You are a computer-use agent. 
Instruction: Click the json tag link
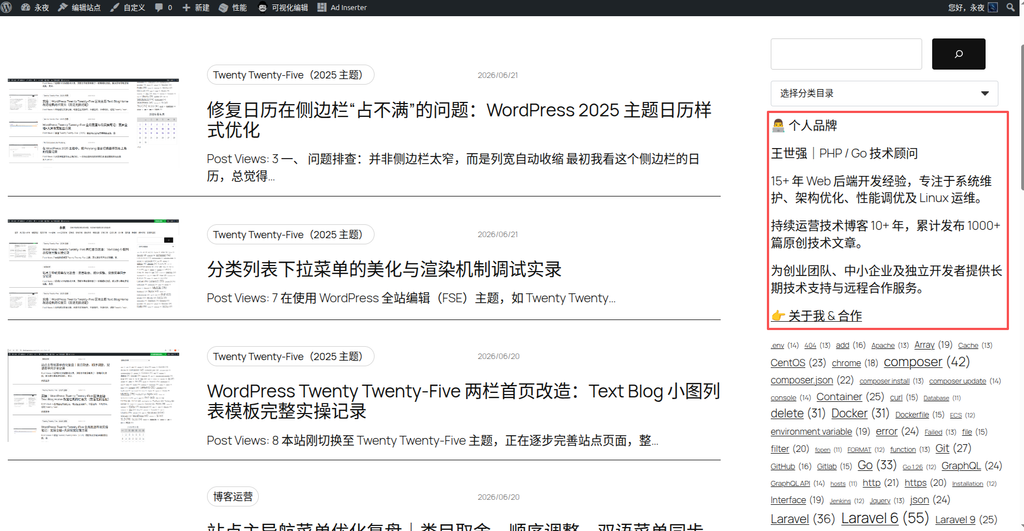click(x=919, y=500)
